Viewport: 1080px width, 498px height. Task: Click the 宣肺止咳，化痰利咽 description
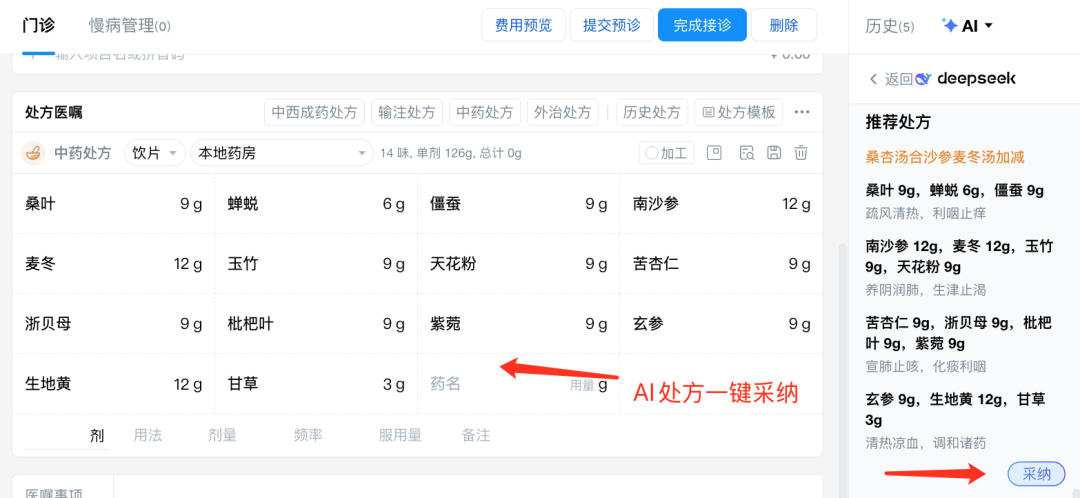(926, 366)
